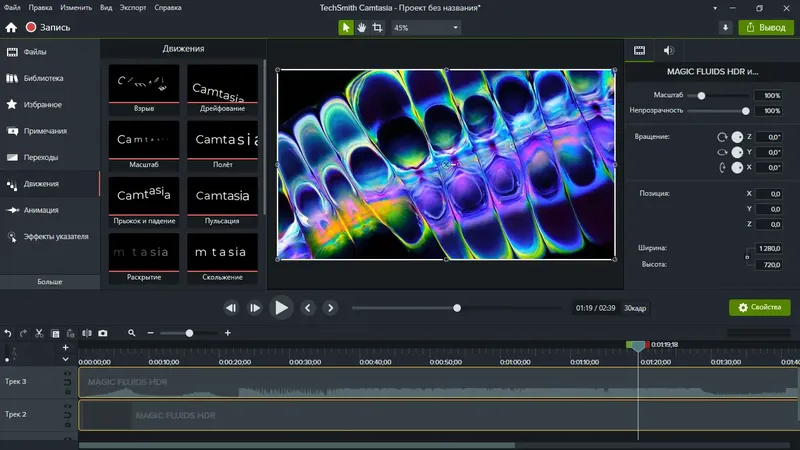800x450 pixels.
Task: Switch to the Переходы tab
Action: [41, 157]
